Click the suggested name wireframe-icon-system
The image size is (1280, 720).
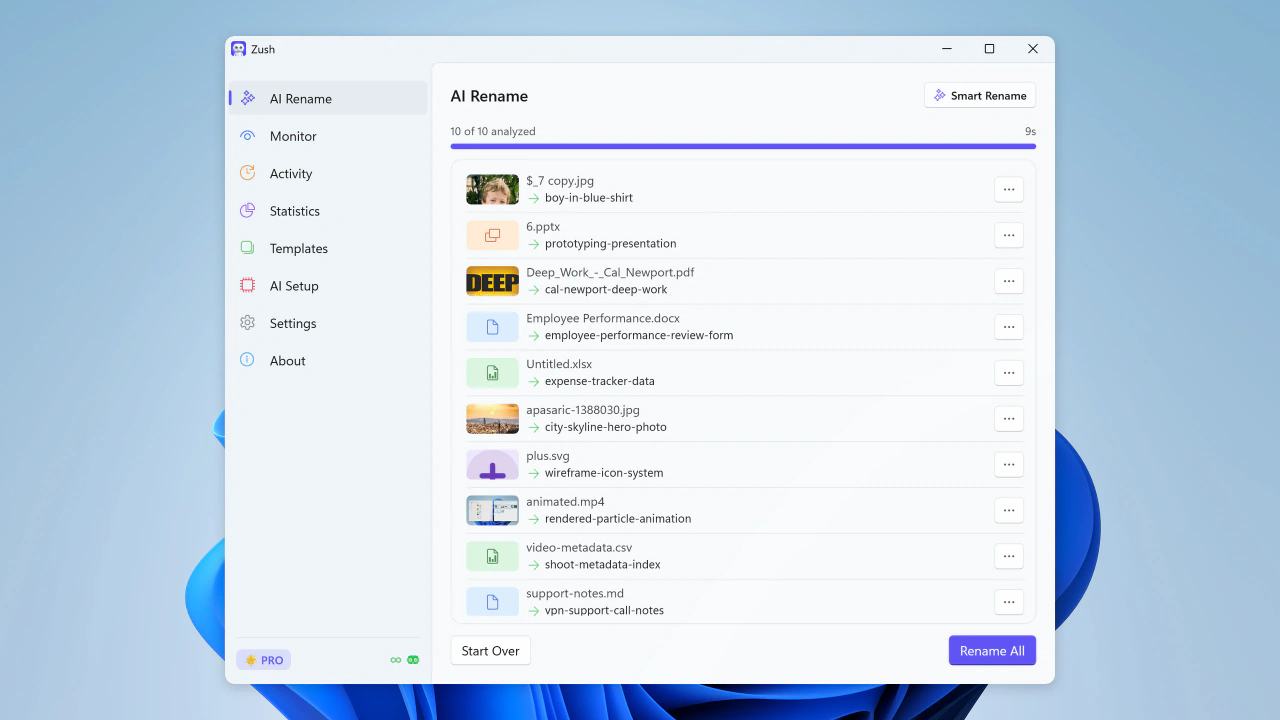[604, 473]
